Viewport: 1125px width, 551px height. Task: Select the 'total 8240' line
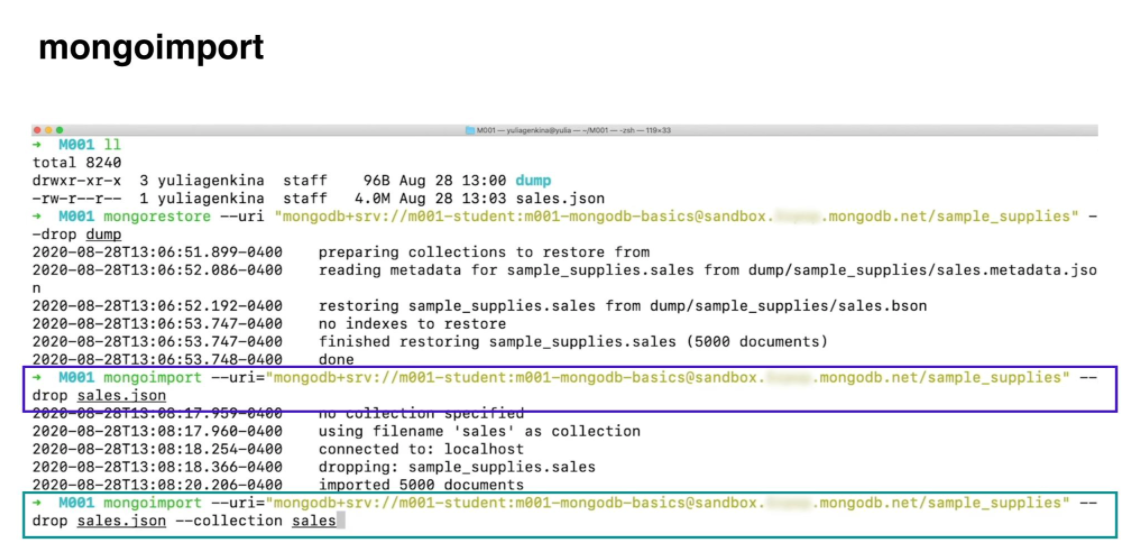[x=77, y=162]
